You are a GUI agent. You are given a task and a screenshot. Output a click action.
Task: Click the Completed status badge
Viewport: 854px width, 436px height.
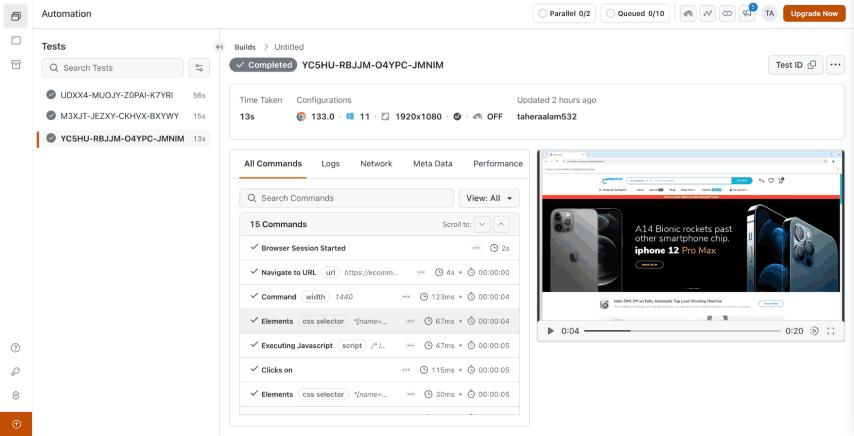[263, 65]
